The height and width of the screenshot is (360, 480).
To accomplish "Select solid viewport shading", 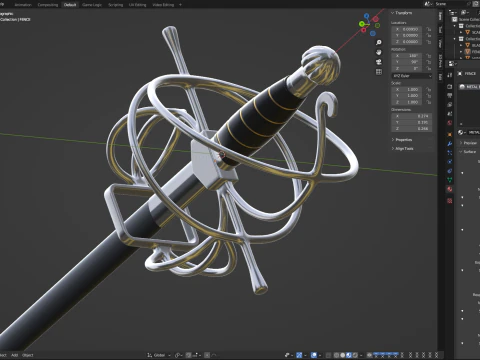I will coord(343,355).
